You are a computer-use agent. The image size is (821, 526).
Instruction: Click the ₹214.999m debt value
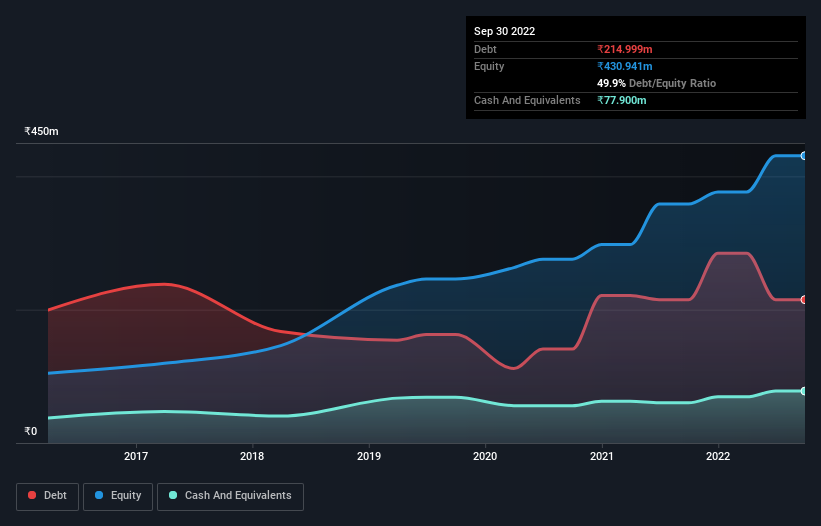tap(625, 49)
